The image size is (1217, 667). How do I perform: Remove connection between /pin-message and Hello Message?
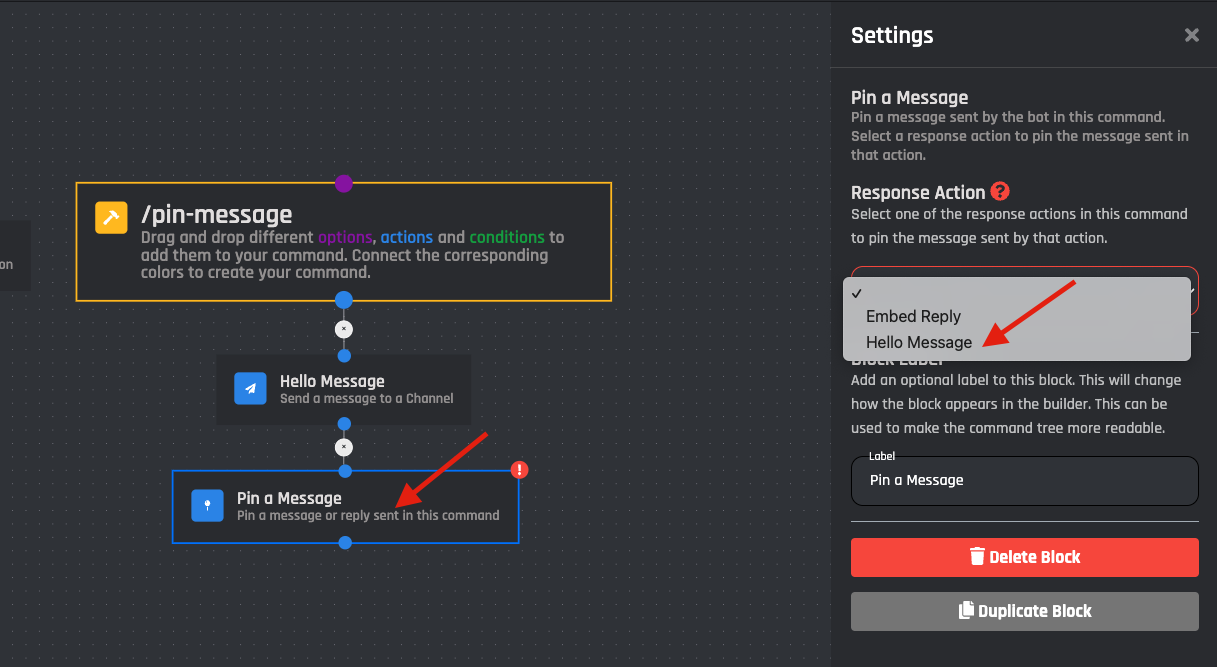344,329
